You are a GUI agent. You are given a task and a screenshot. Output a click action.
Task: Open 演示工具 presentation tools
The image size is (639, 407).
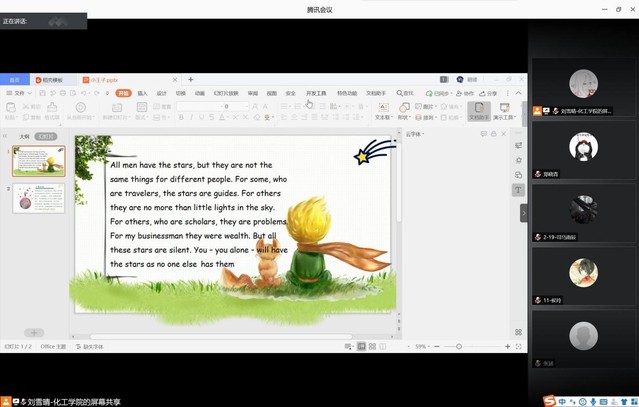pyautogui.click(x=504, y=110)
